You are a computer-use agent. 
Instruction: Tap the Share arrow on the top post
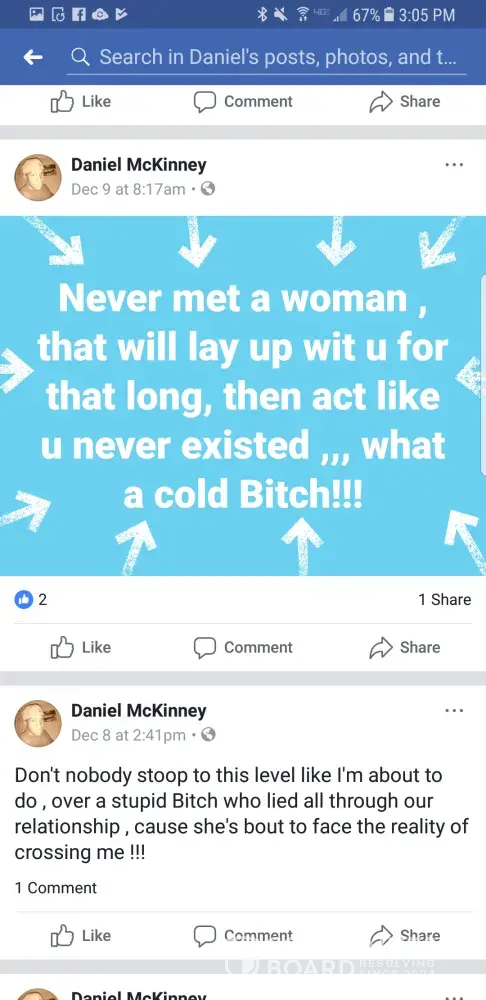[381, 102]
